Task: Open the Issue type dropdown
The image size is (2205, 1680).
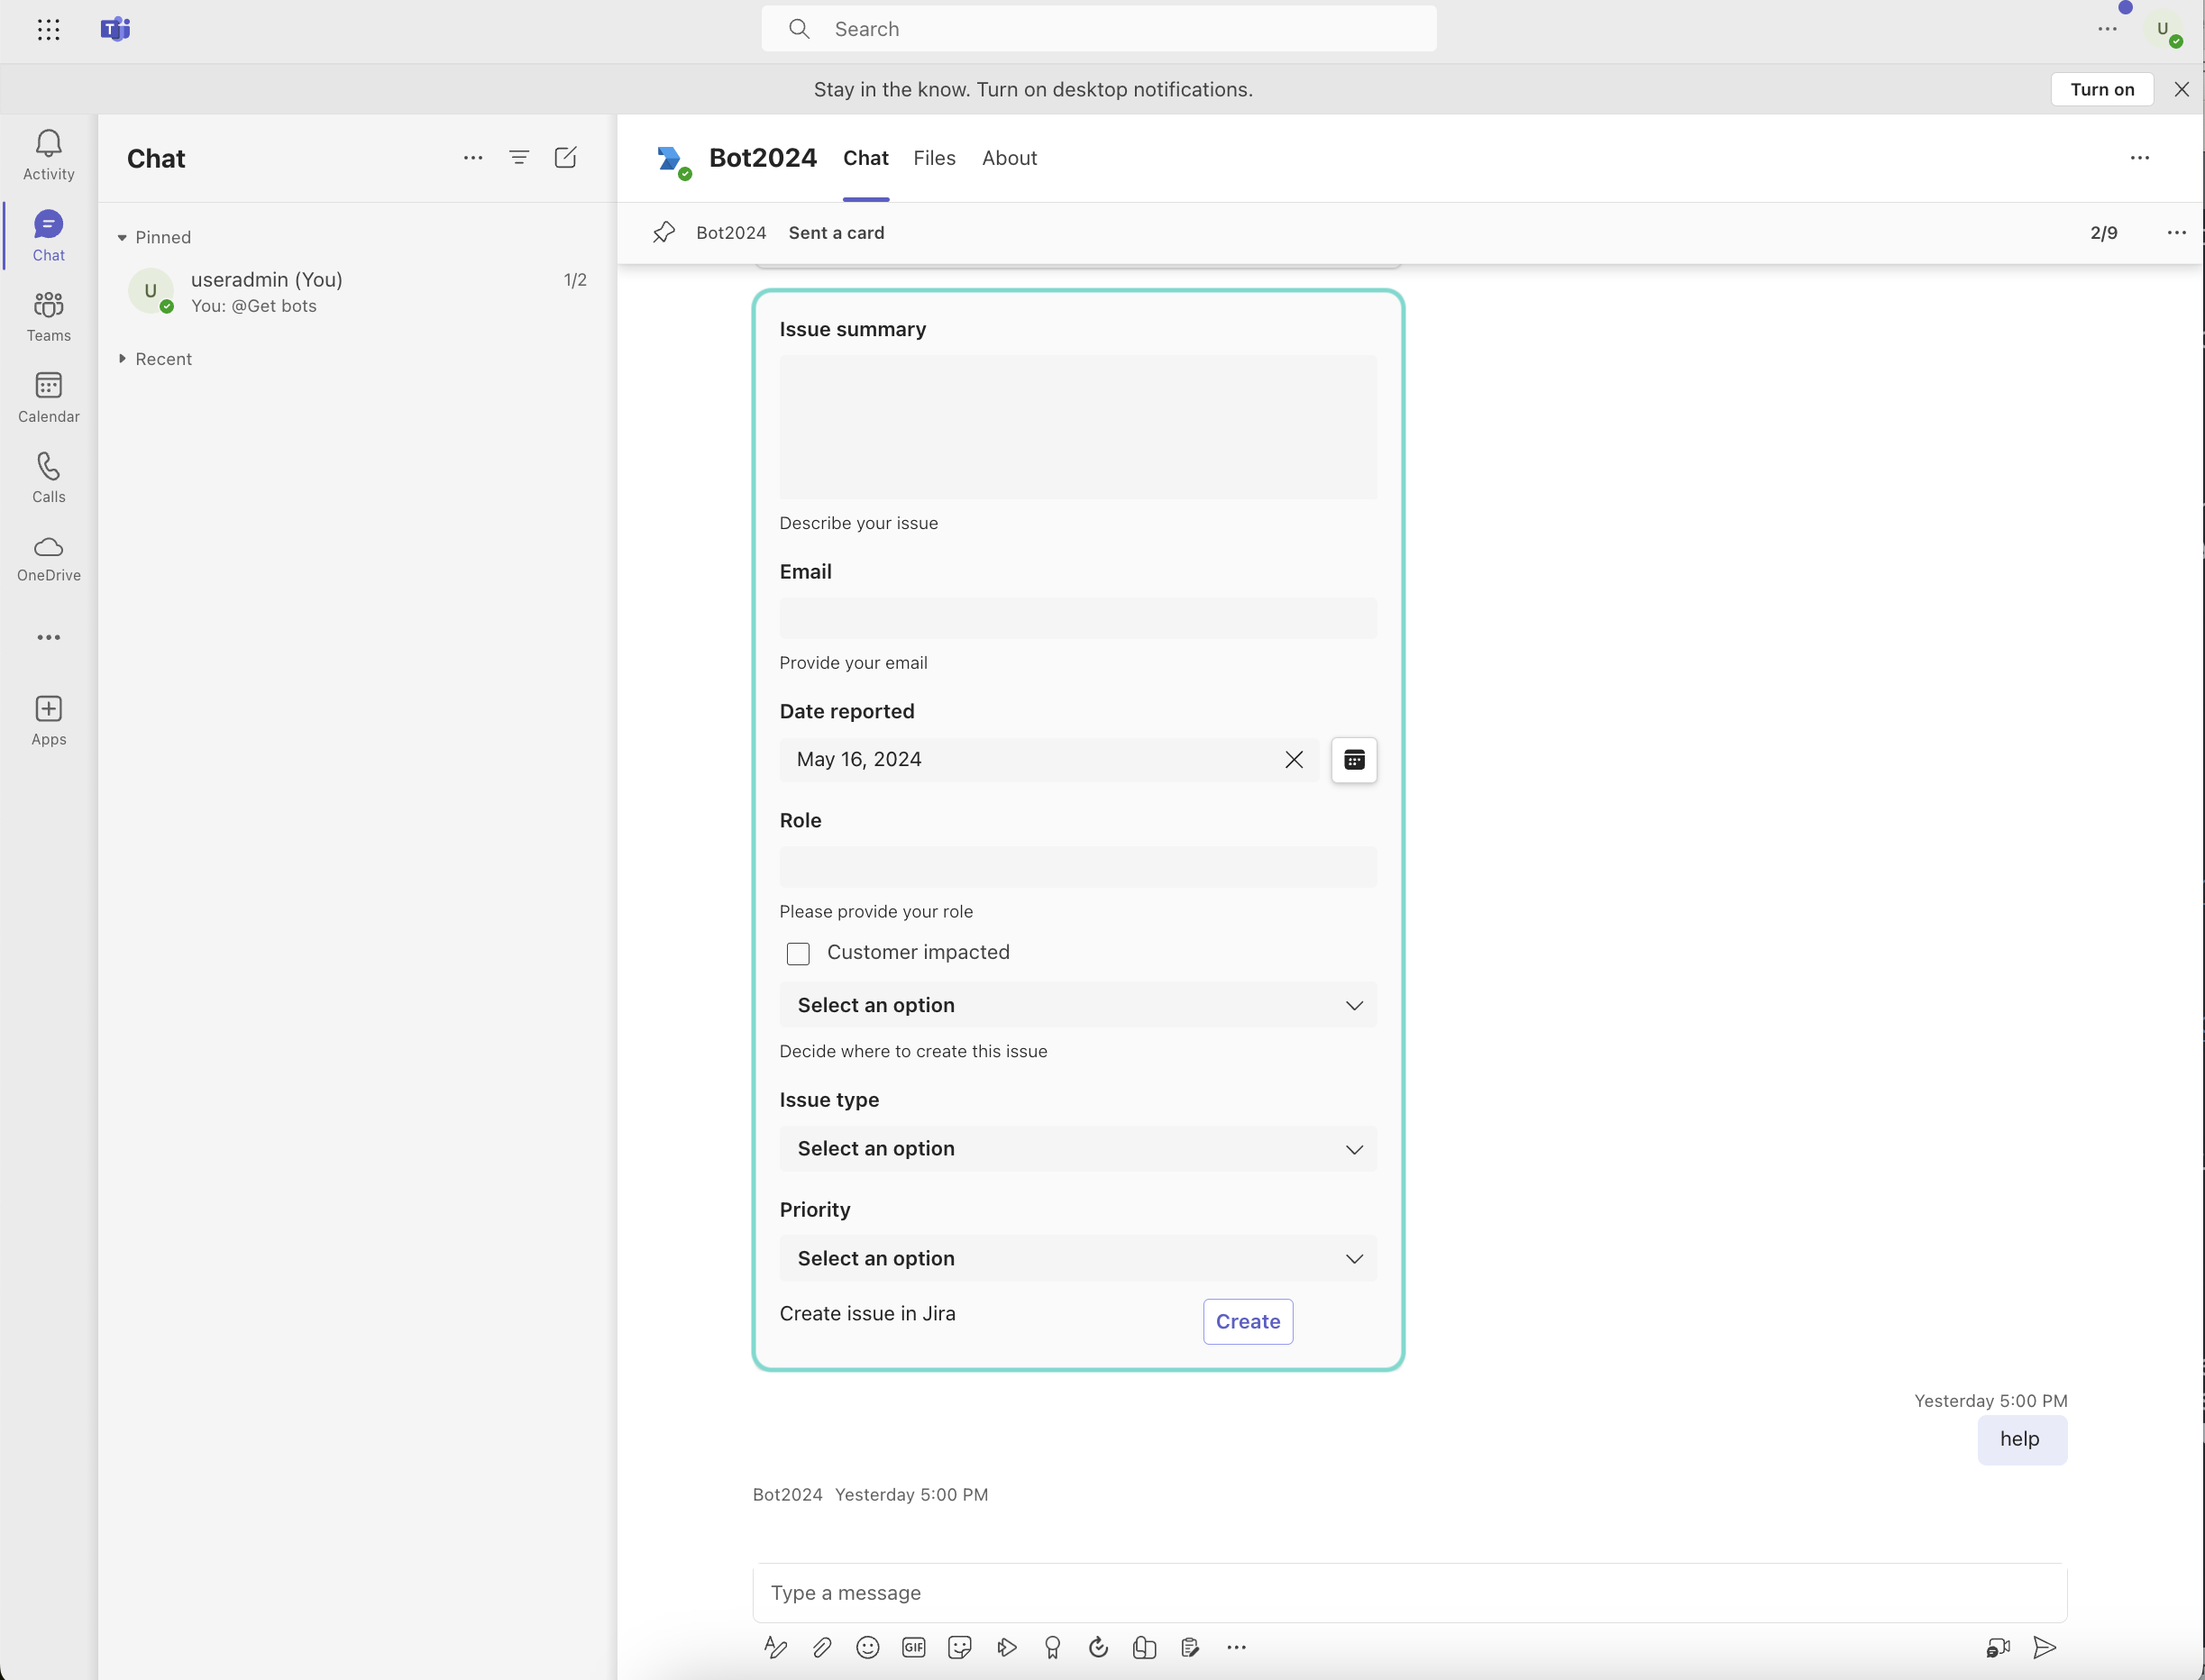Action: 1077,1149
